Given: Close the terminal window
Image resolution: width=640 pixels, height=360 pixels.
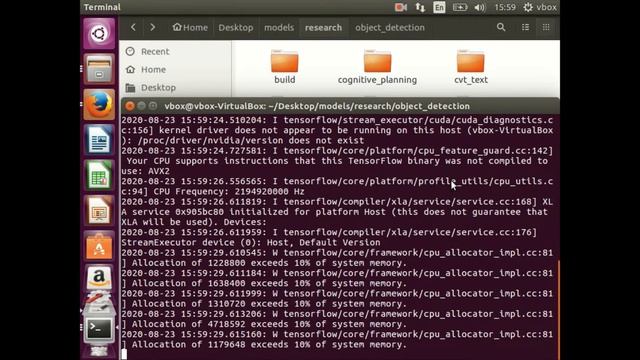Looking at the screenshot, I should 130,106.
